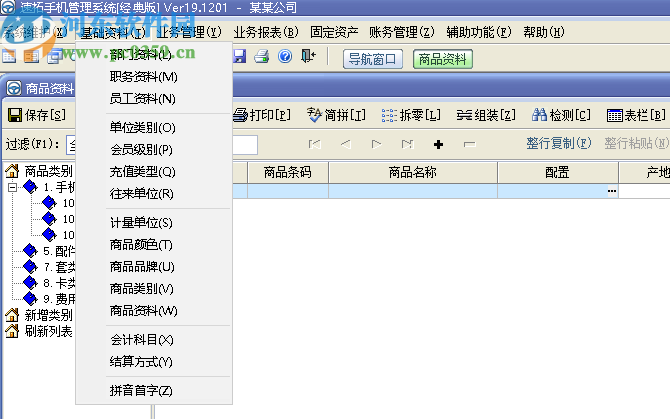Click the 拆零[L] split tool
Viewport: 670px width, 419px height.
click(x=411, y=115)
